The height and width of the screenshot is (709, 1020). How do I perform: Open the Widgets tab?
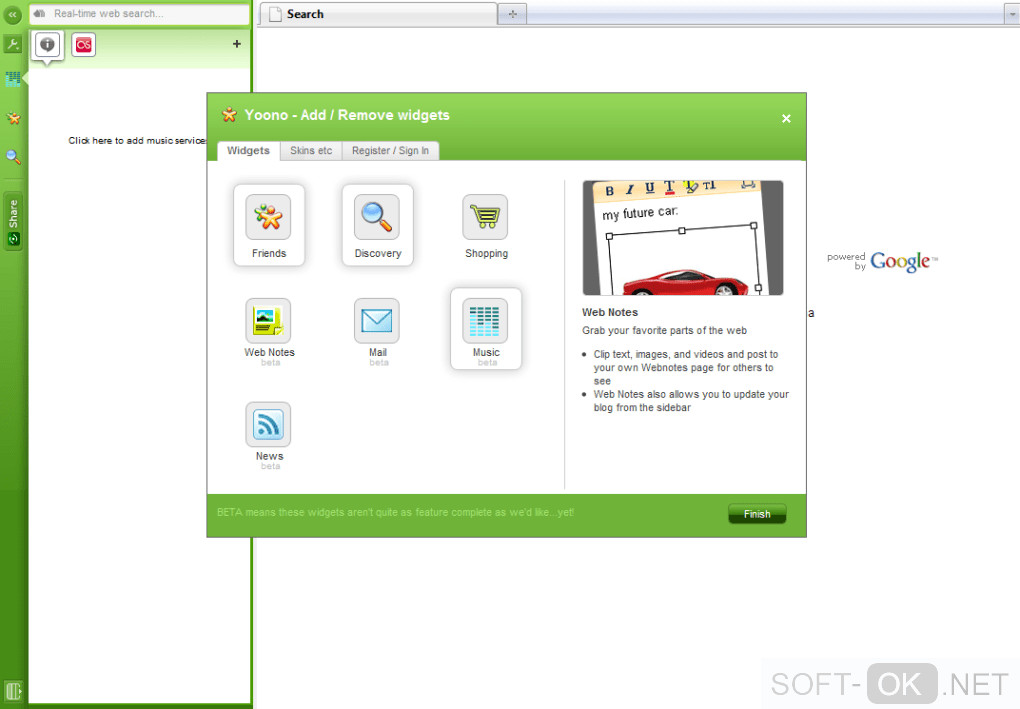tap(248, 150)
